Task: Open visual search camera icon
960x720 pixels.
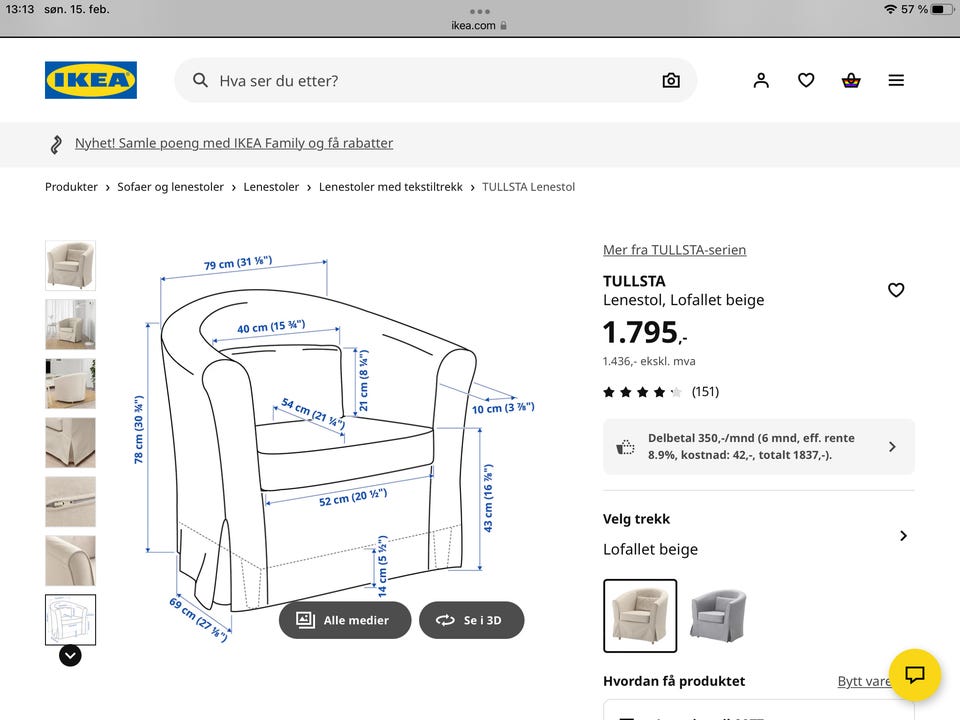Action: (671, 80)
